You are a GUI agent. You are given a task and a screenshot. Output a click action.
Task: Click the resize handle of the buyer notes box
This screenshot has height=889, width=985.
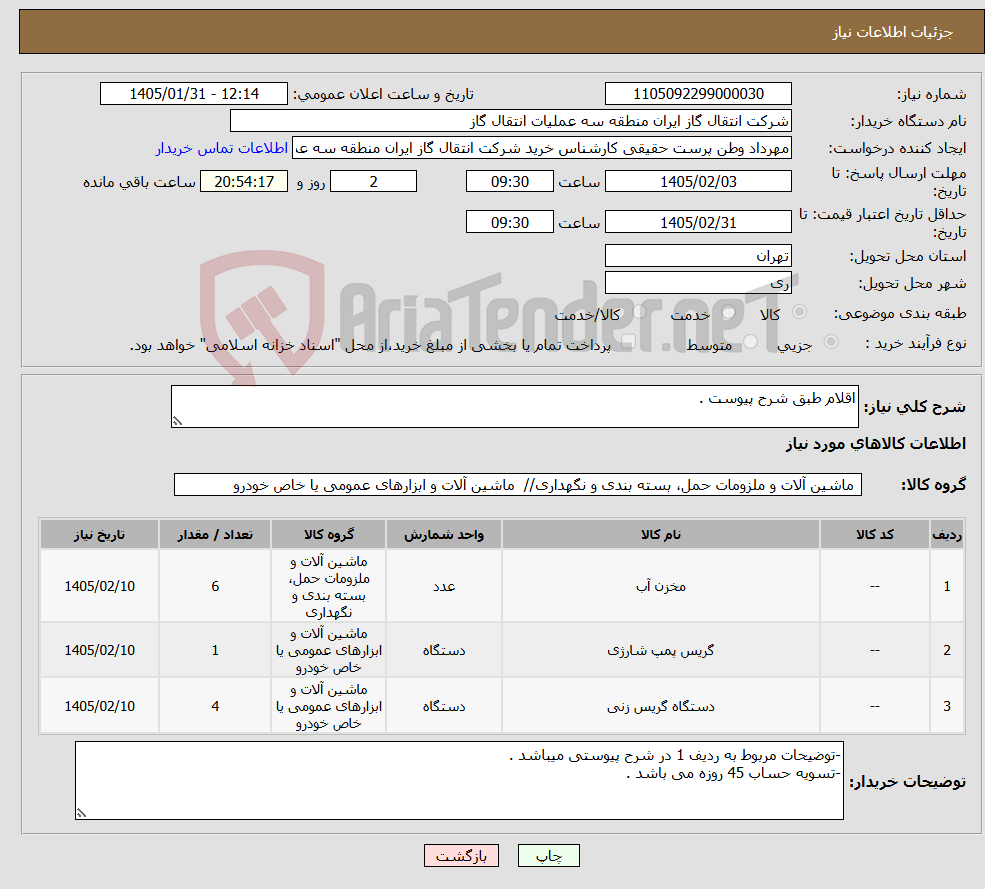tap(81, 813)
